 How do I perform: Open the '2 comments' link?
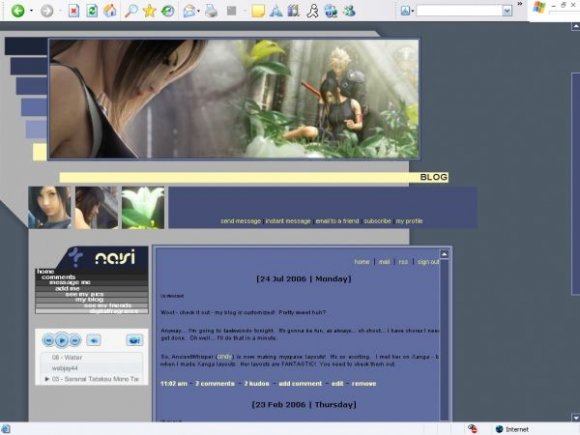coord(215,384)
